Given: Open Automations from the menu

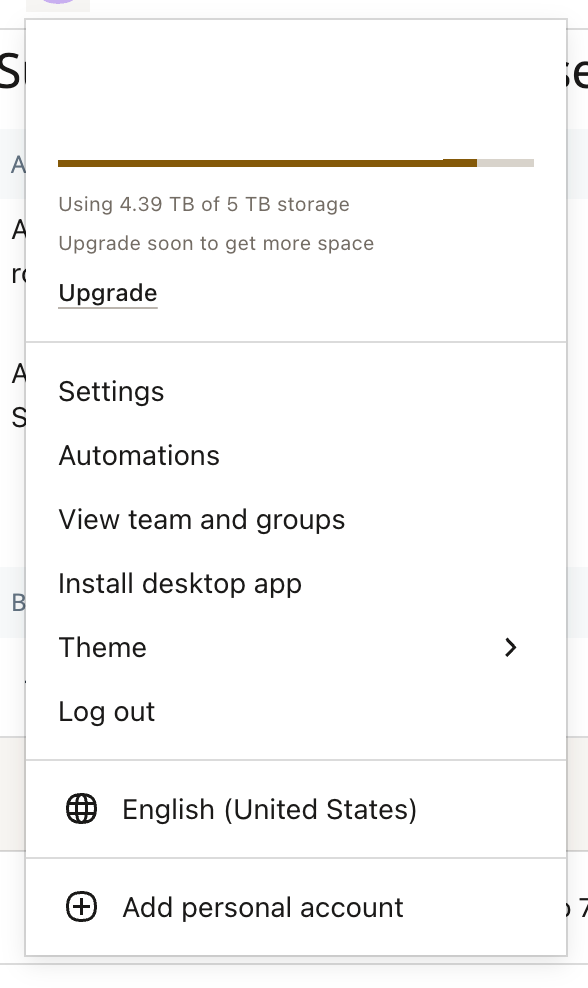Looking at the screenshot, I should tap(138, 455).
